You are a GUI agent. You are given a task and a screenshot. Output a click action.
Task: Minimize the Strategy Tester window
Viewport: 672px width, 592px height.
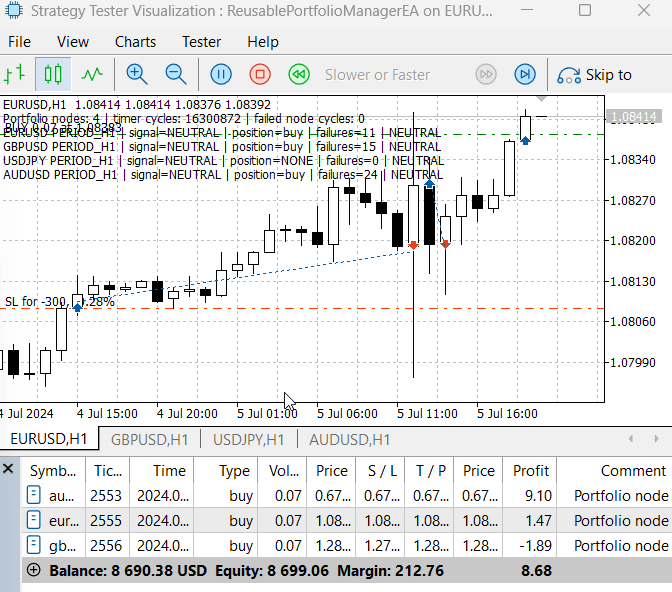click(527, 10)
